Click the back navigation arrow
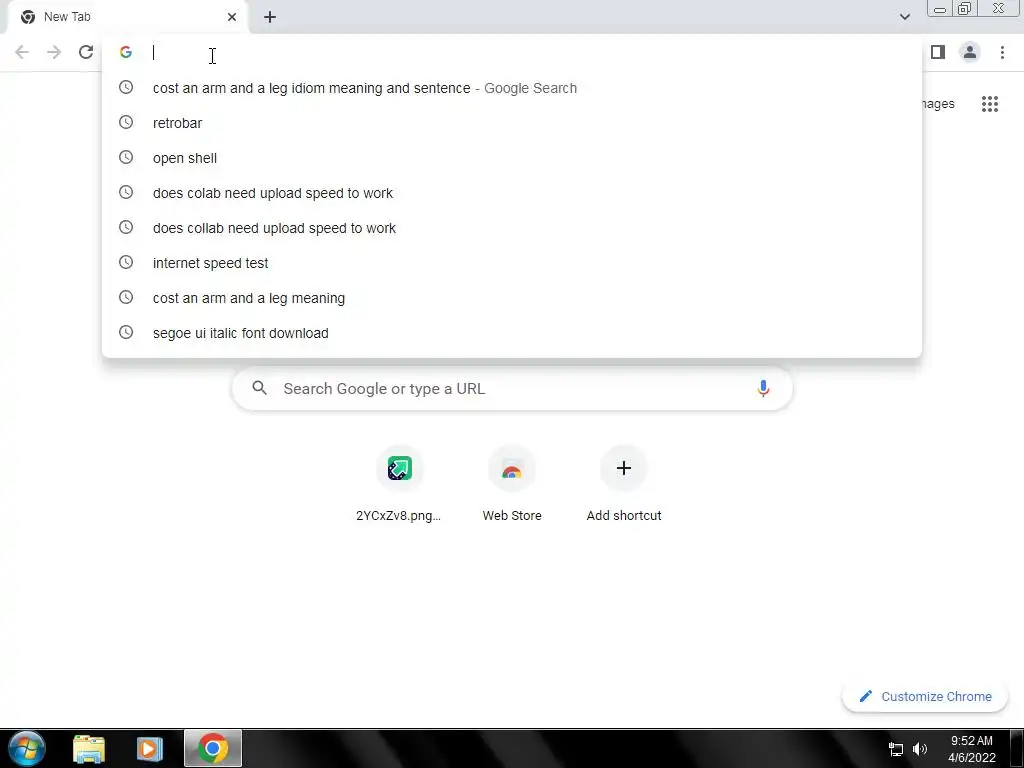 coord(22,52)
